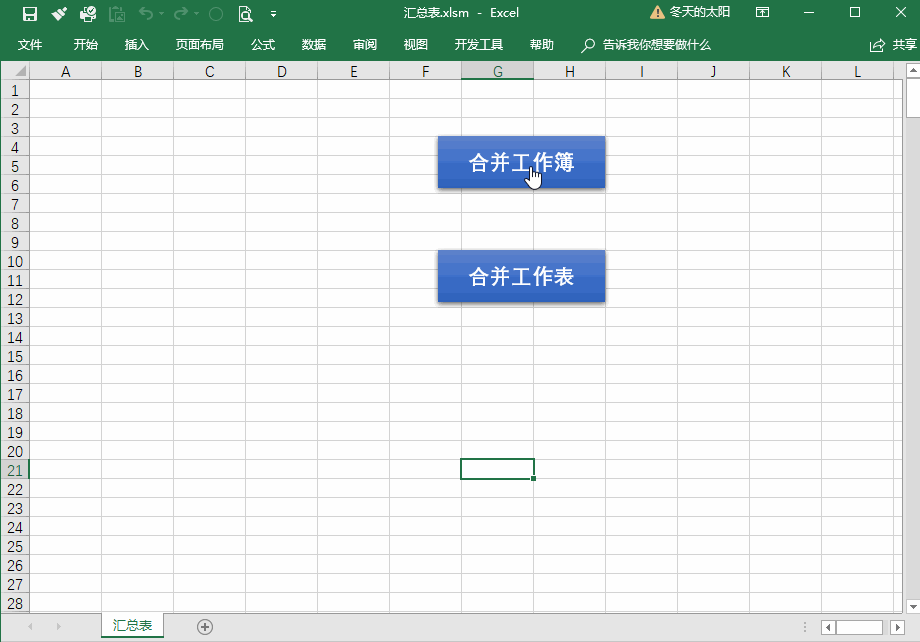Viewport: 920px width, 642px height.
Task: Switch to the 审阅 ribbon tab
Action: click(x=365, y=45)
